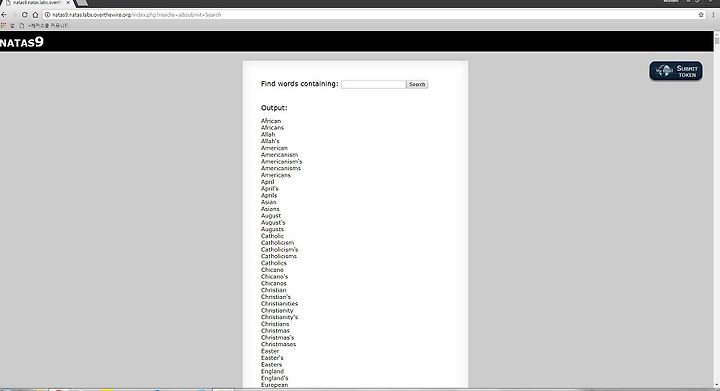This screenshot has height=391, width=720.
Task: Click the page vertical scrollbar thumb
Action: point(717,40)
